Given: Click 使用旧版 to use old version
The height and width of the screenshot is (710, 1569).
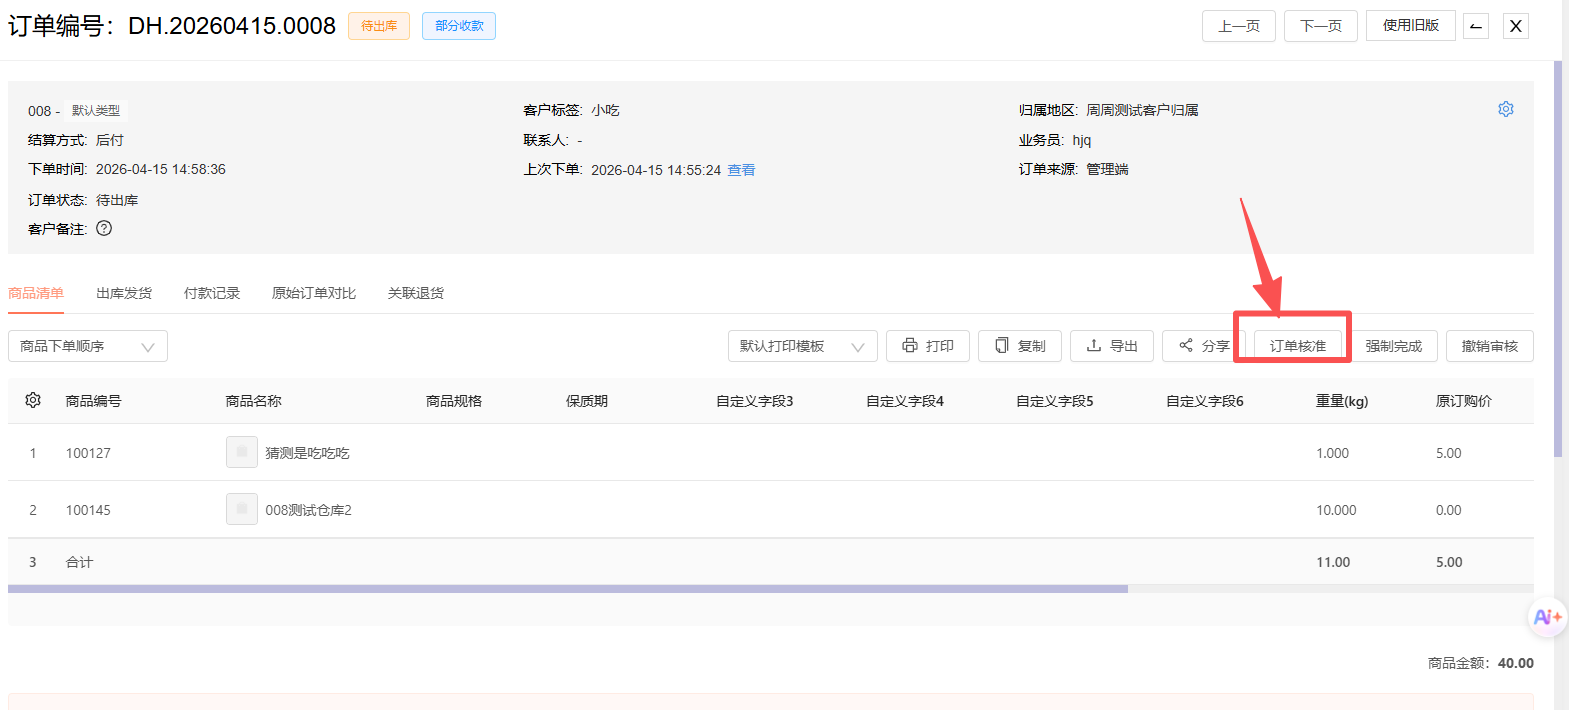Looking at the screenshot, I should [1411, 26].
